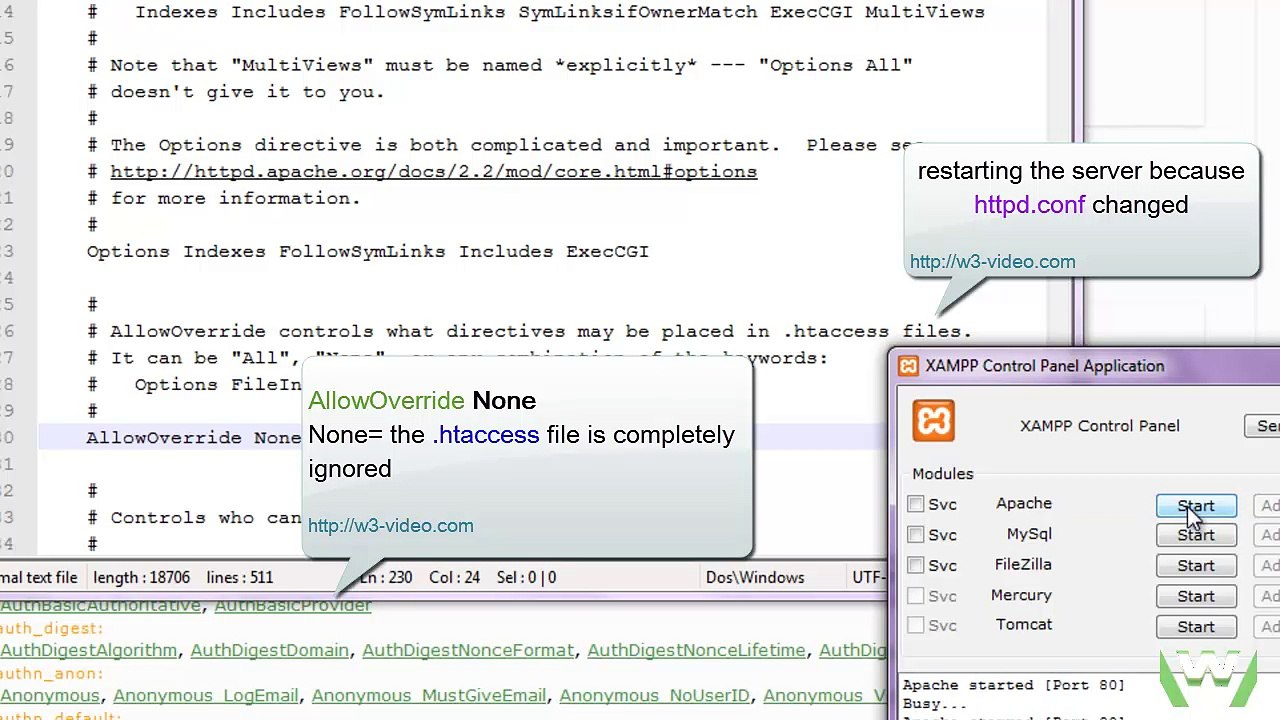
Task: Click the Col : 24 status entry
Action: pos(456,577)
